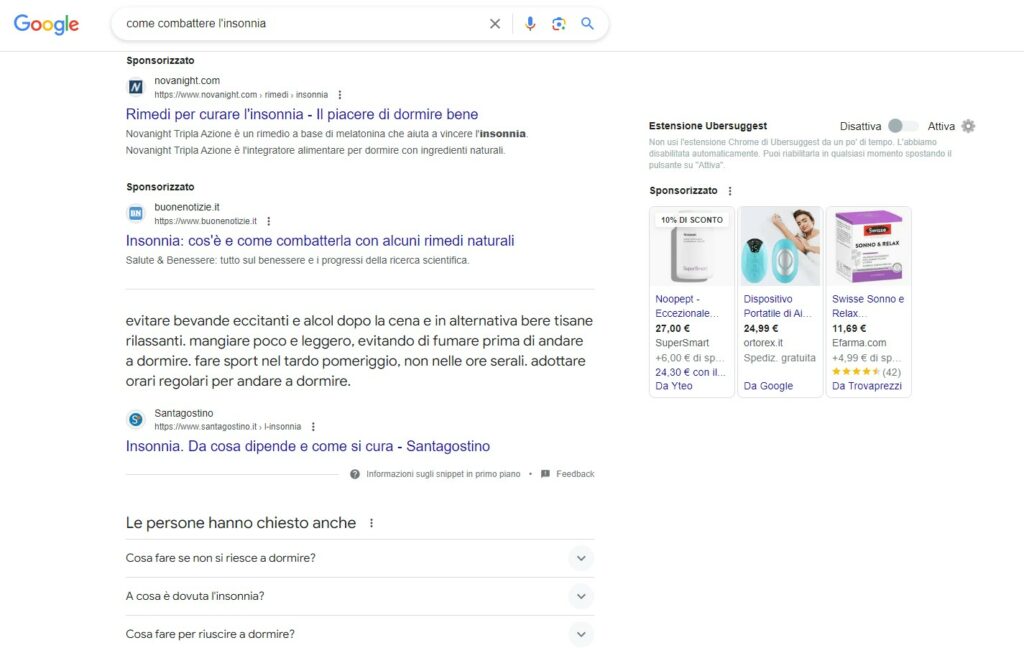1024x648 pixels.
Task: Select the Swisse Sonno e Relax product thumbnail
Action: [x=868, y=247]
